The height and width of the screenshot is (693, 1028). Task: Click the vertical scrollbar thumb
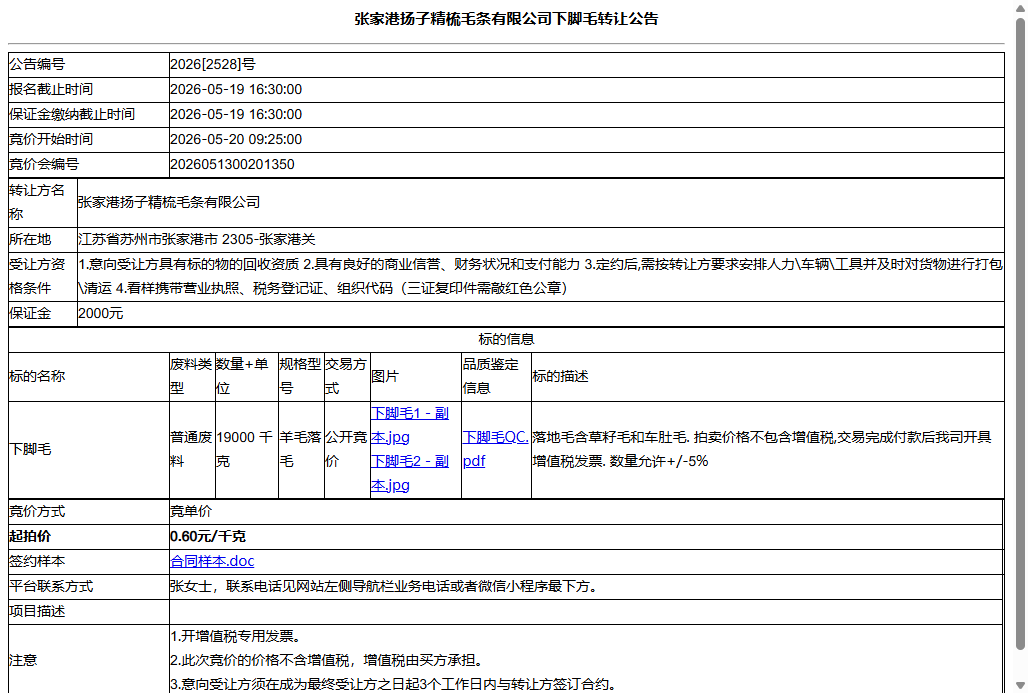1020,334
